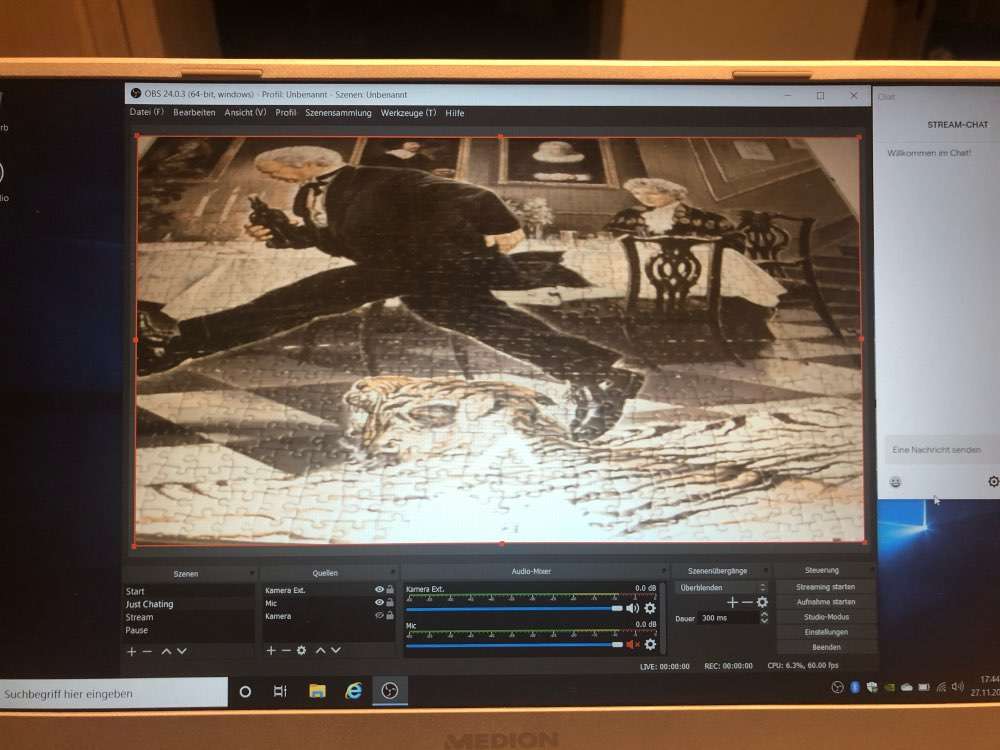Open scene transition properties gear
1000x750 pixels.
[762, 602]
